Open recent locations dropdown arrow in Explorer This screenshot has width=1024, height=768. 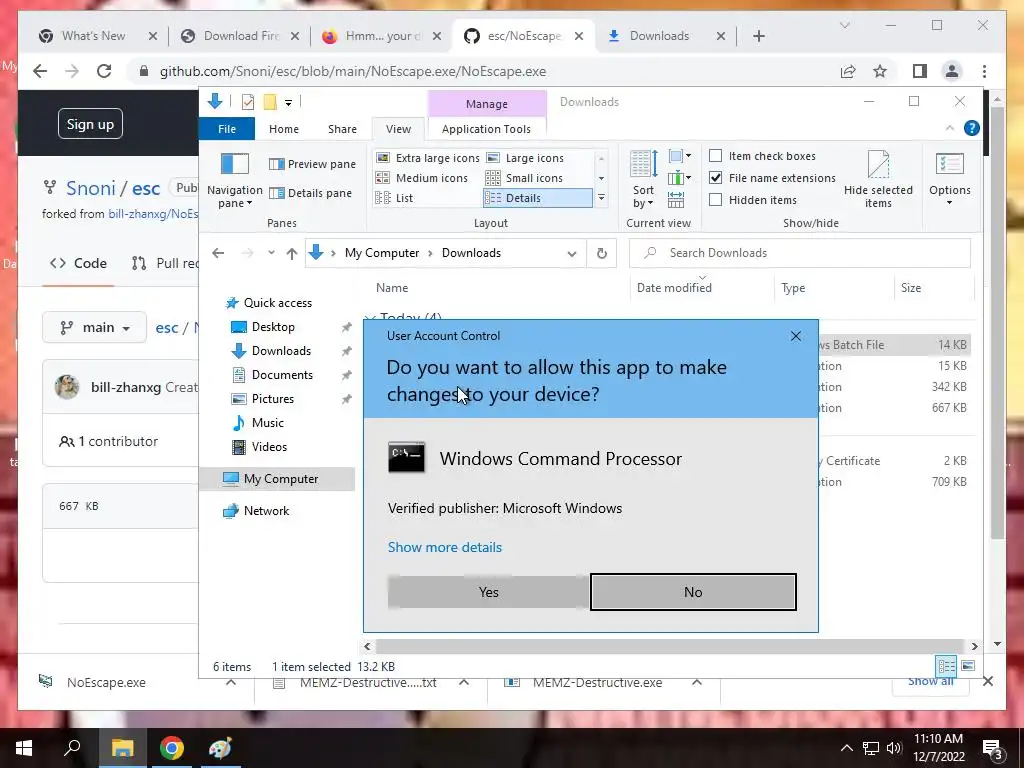tap(271, 253)
